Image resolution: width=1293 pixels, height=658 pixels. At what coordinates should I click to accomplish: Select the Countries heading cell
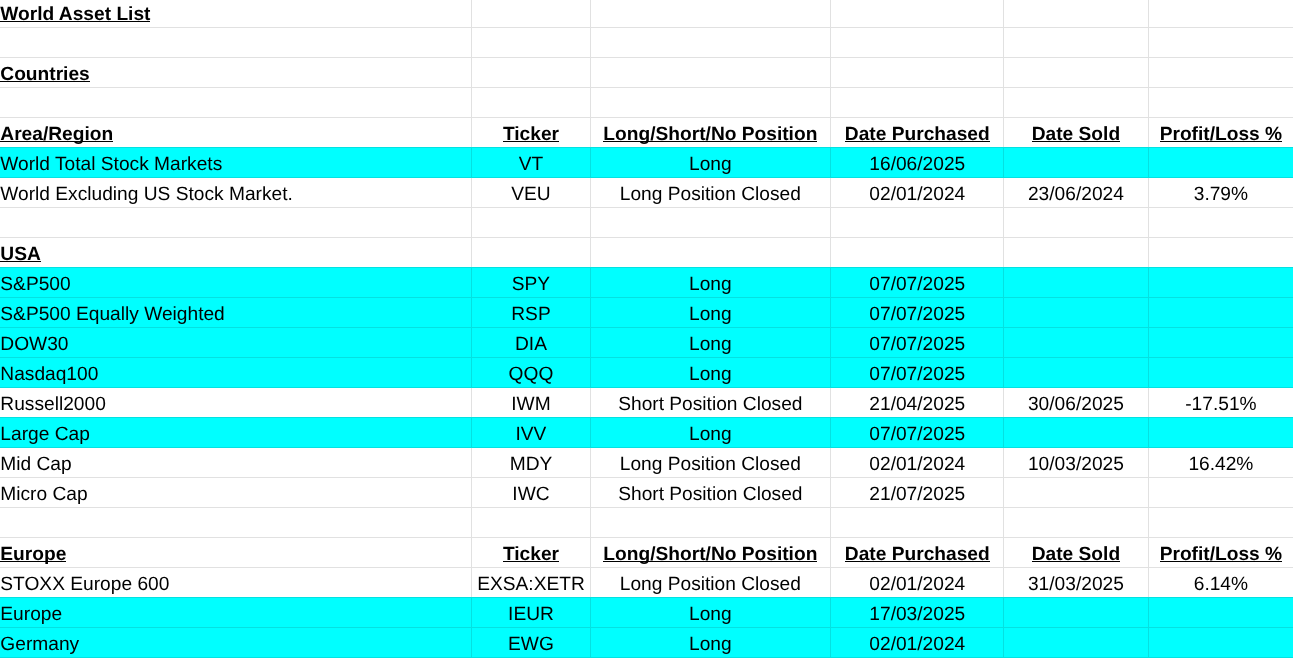(x=45, y=74)
